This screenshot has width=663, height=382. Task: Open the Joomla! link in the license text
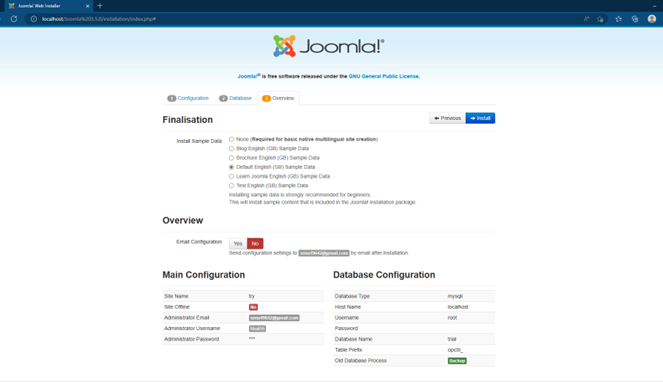[248, 76]
